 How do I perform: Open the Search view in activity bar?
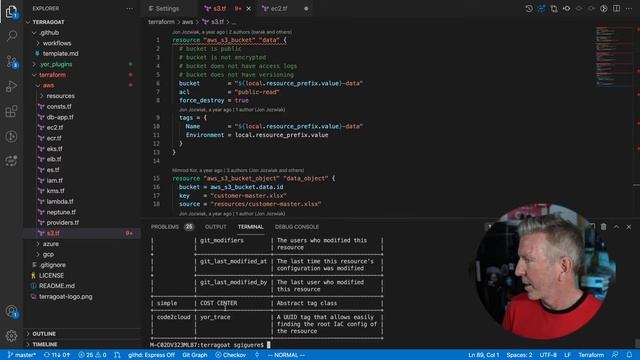pyautogui.click(x=11, y=36)
